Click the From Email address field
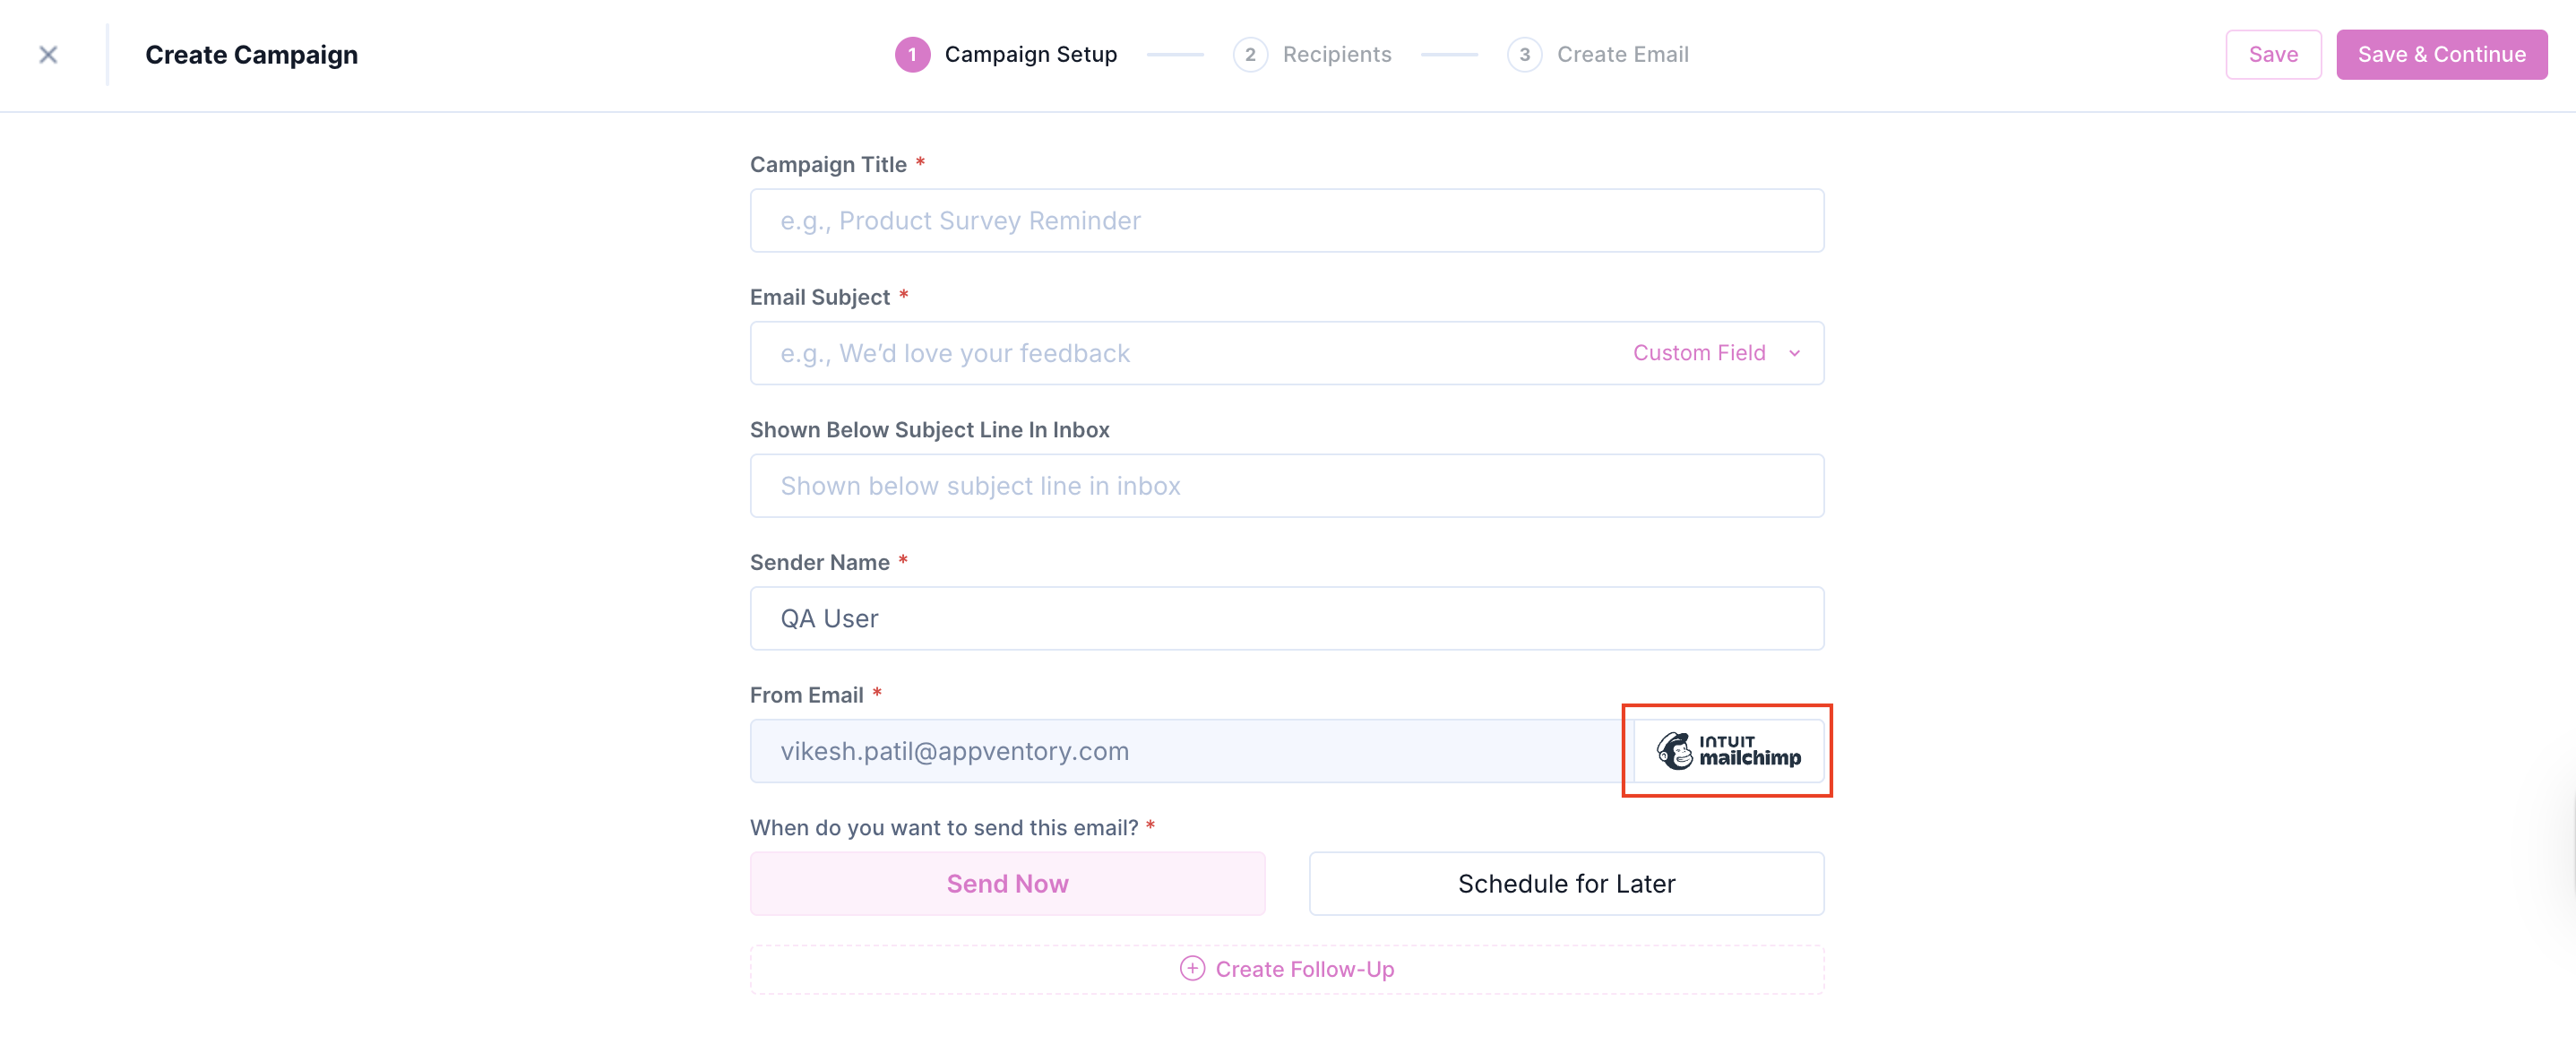 click(1185, 751)
